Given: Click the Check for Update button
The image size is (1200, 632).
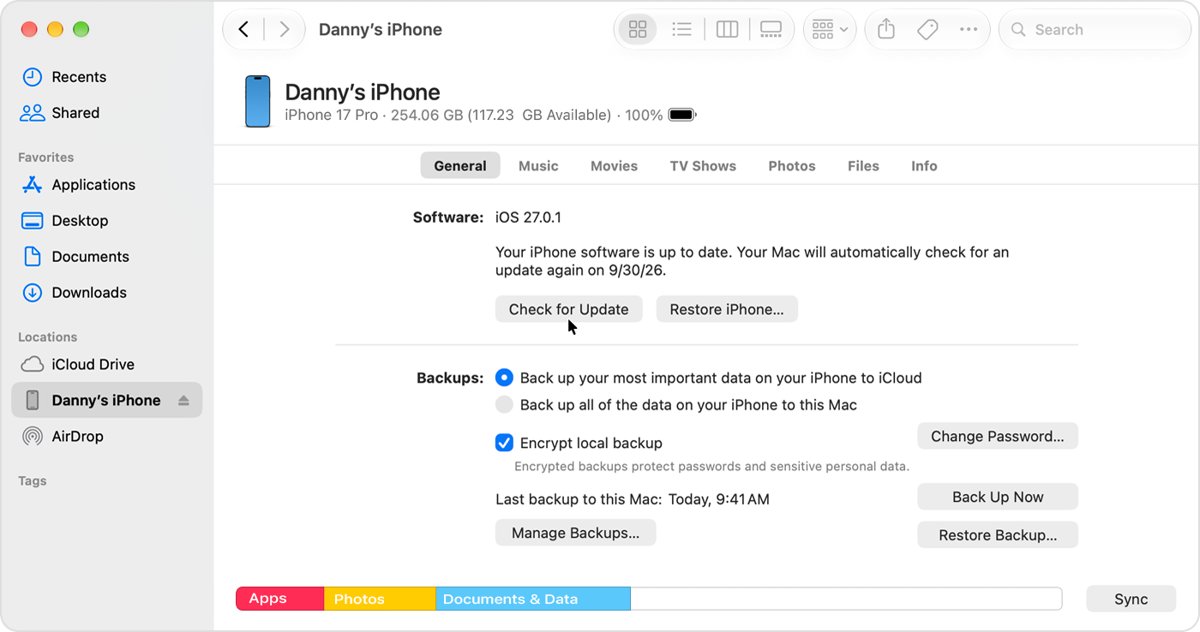Looking at the screenshot, I should (569, 309).
